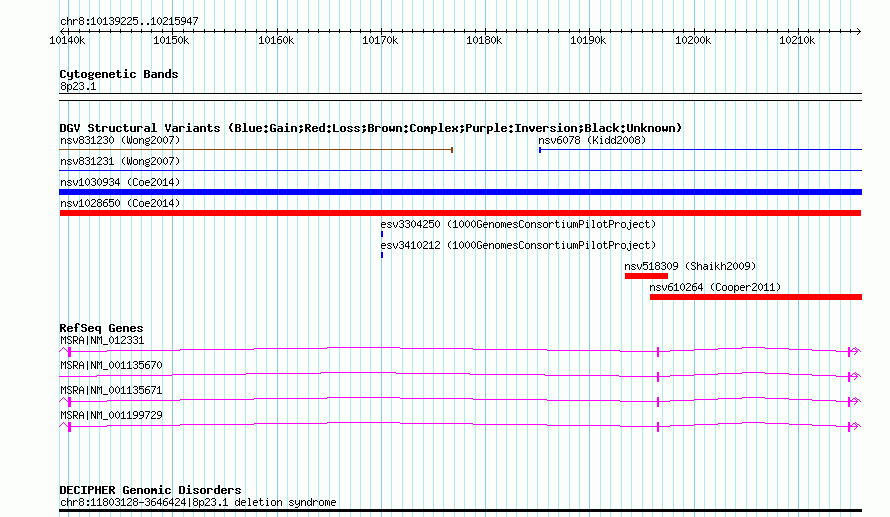
Task: Click the 10200k ruler tick label
Action: point(693,40)
